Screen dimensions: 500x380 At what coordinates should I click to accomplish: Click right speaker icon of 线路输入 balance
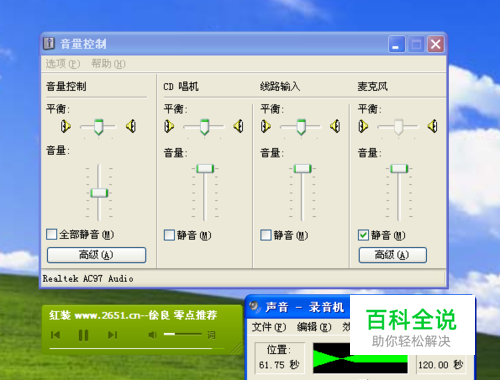(335, 126)
